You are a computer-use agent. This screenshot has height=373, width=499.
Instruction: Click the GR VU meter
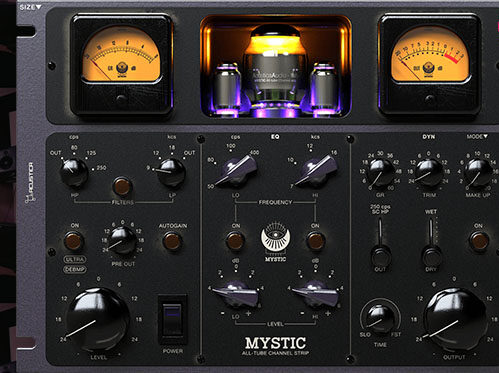click(121, 63)
